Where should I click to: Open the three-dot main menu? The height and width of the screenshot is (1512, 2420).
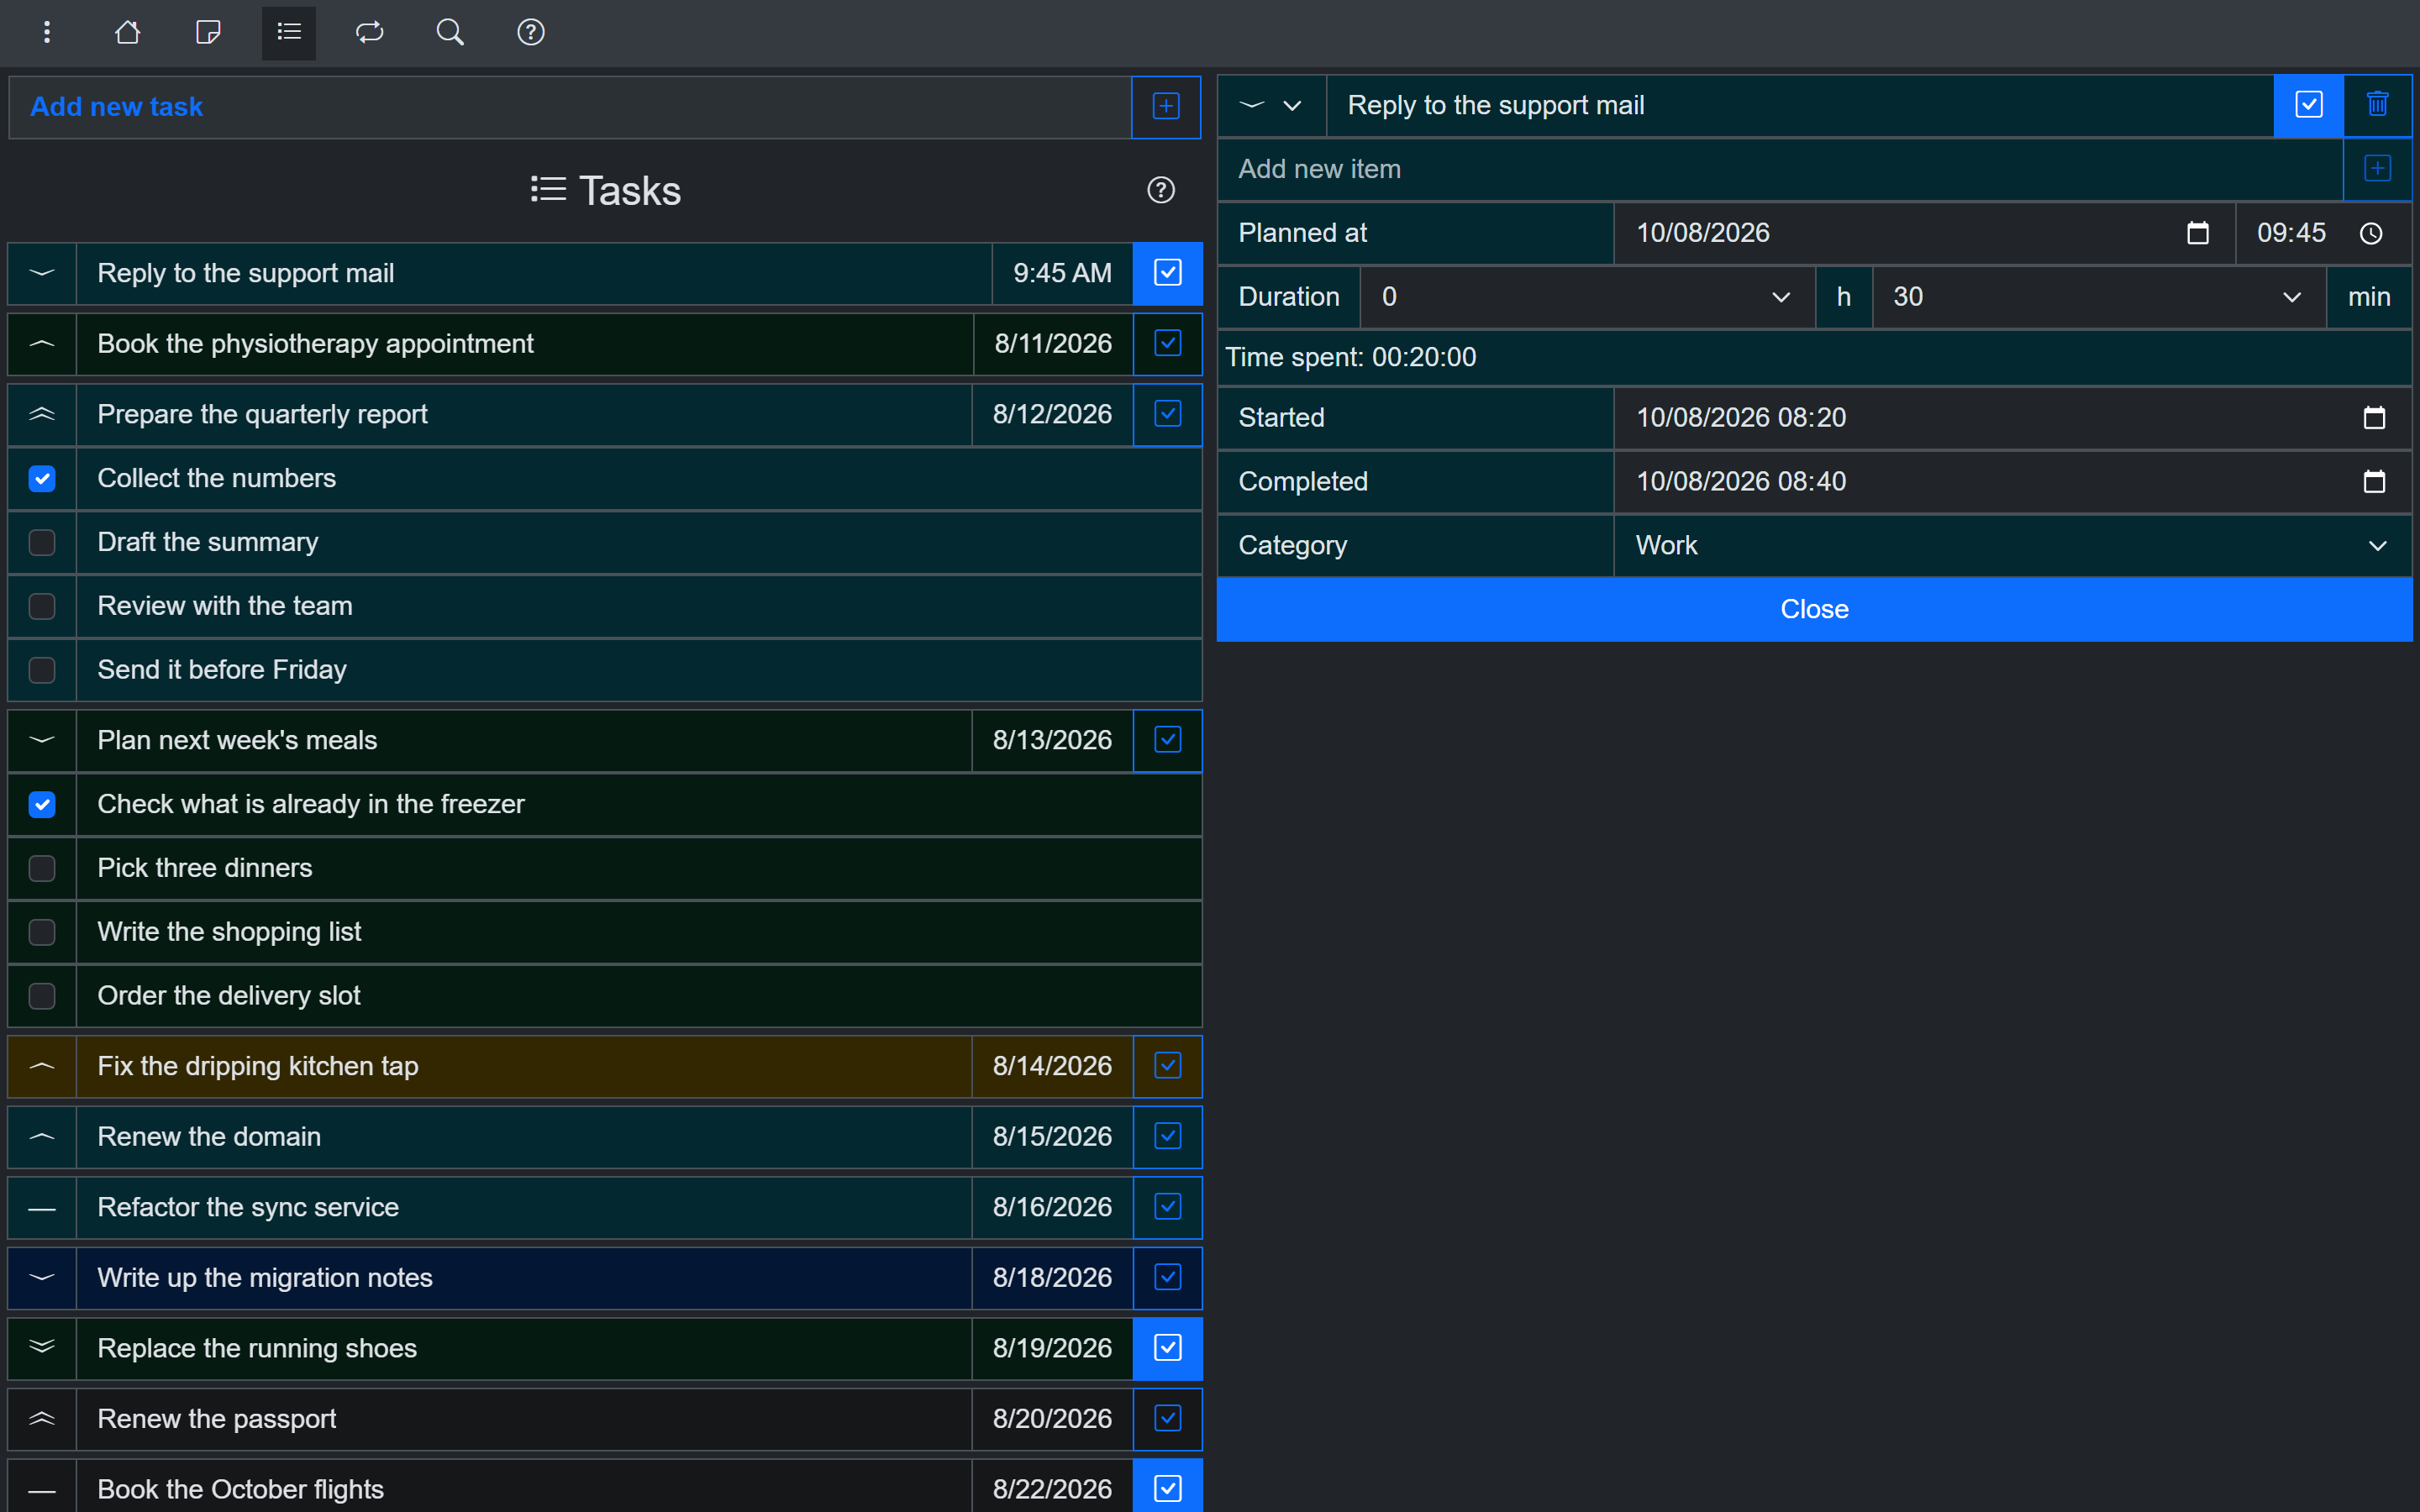point(47,33)
